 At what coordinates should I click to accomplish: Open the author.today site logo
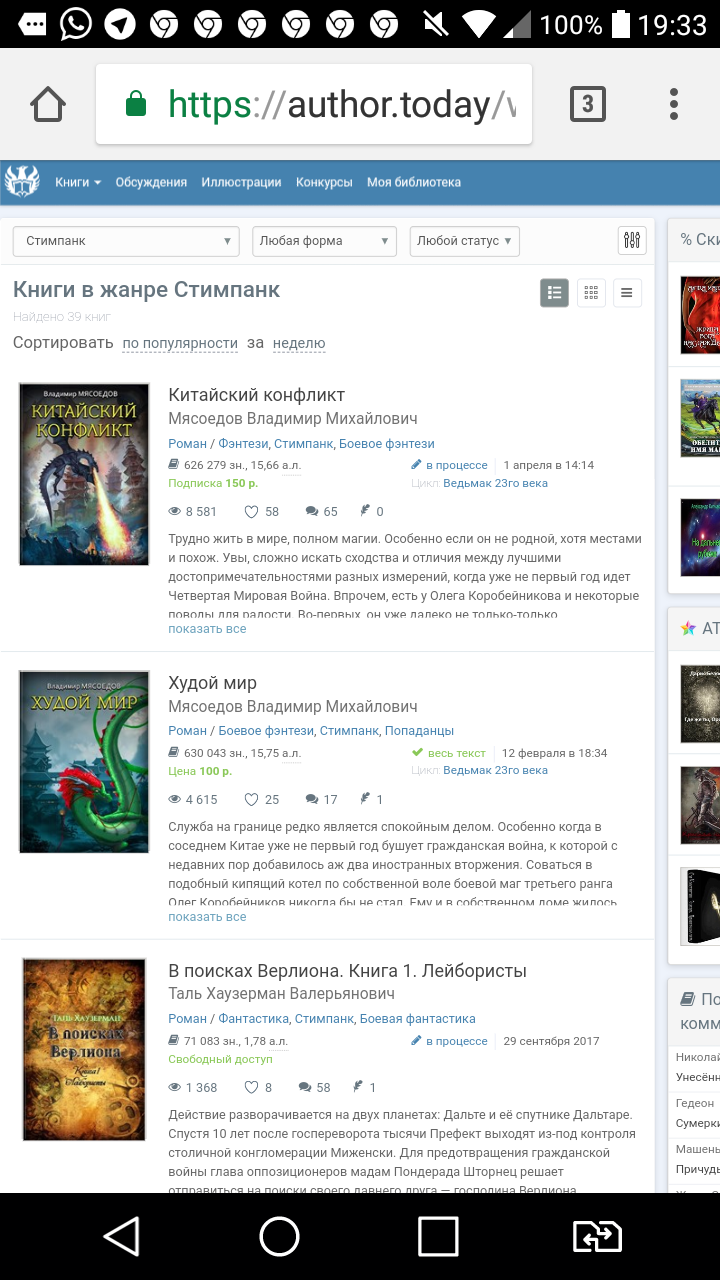pyautogui.click(x=22, y=182)
